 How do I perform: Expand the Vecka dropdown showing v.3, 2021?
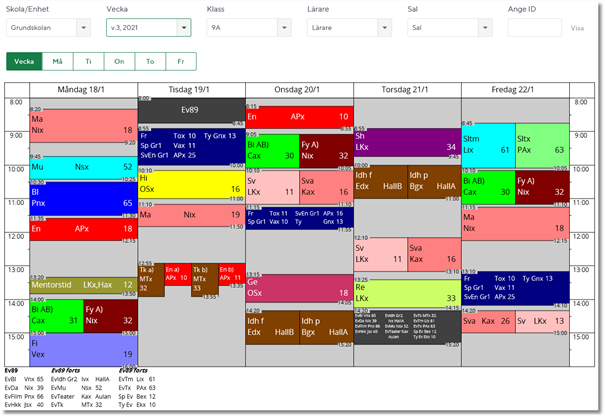click(x=148, y=28)
